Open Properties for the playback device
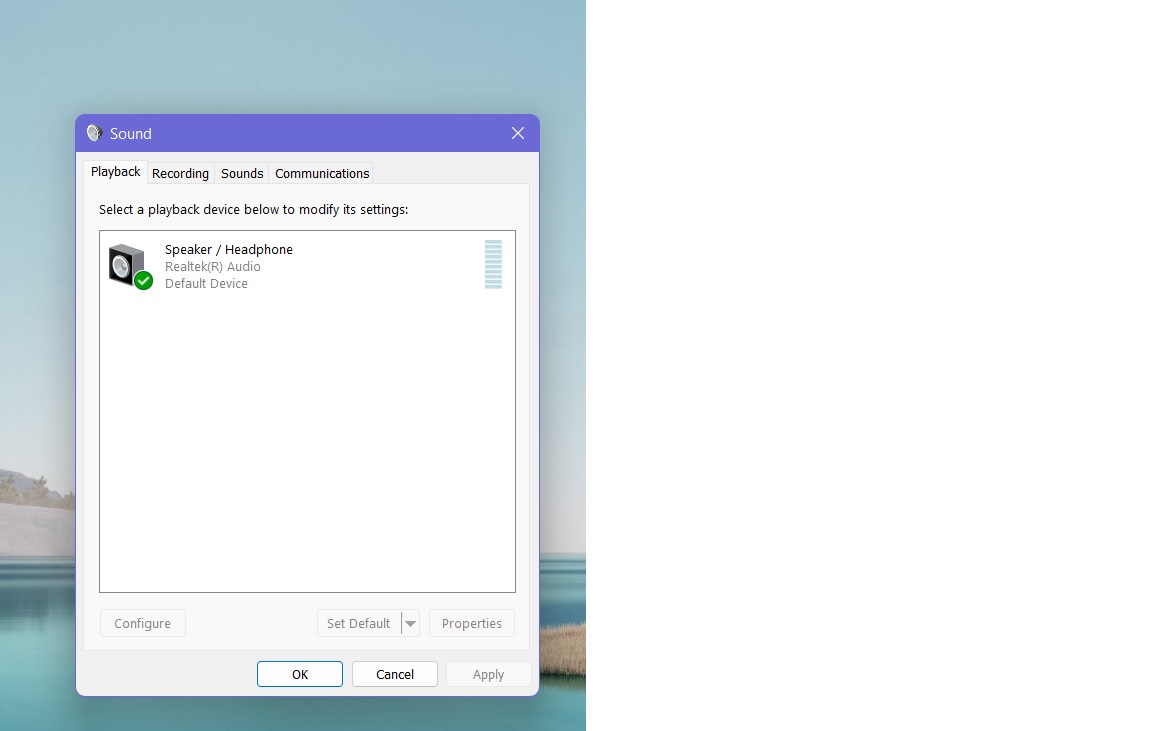 pyautogui.click(x=471, y=622)
